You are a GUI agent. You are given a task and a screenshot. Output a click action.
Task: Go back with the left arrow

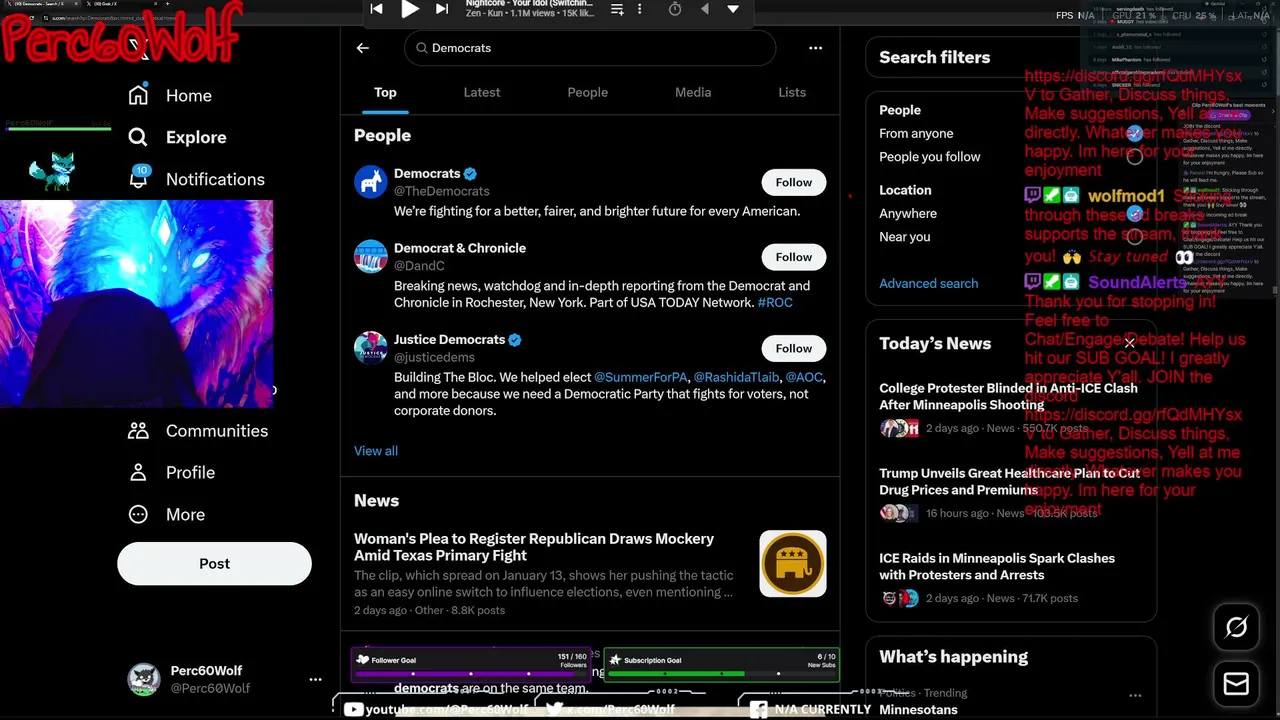pos(363,47)
